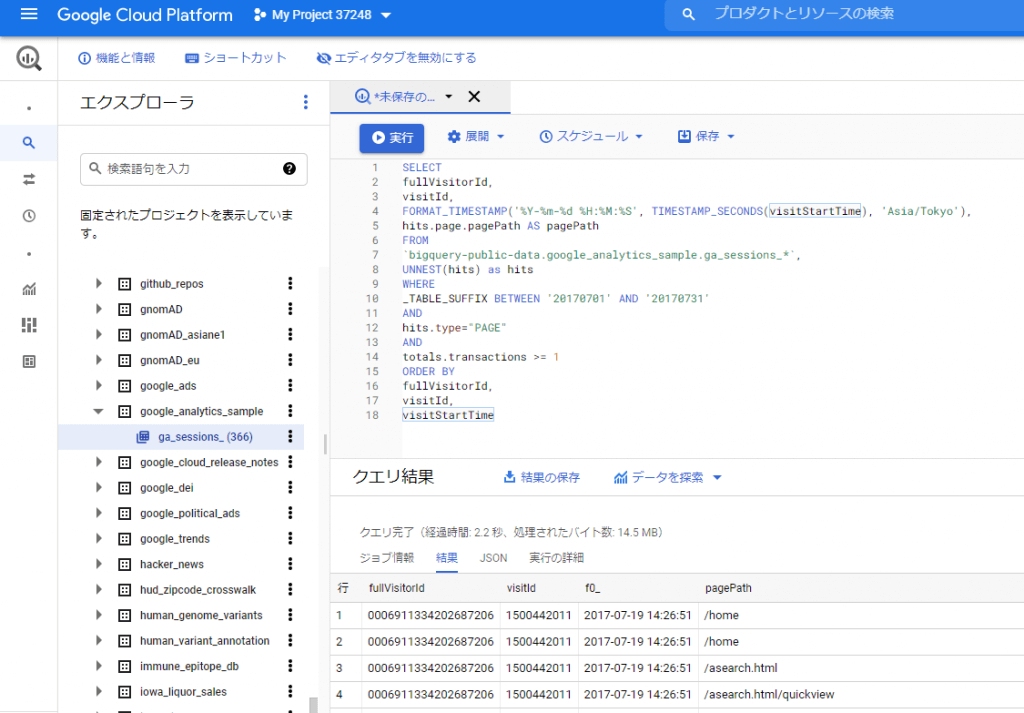Open capacity management icon in sidebar

(29, 325)
